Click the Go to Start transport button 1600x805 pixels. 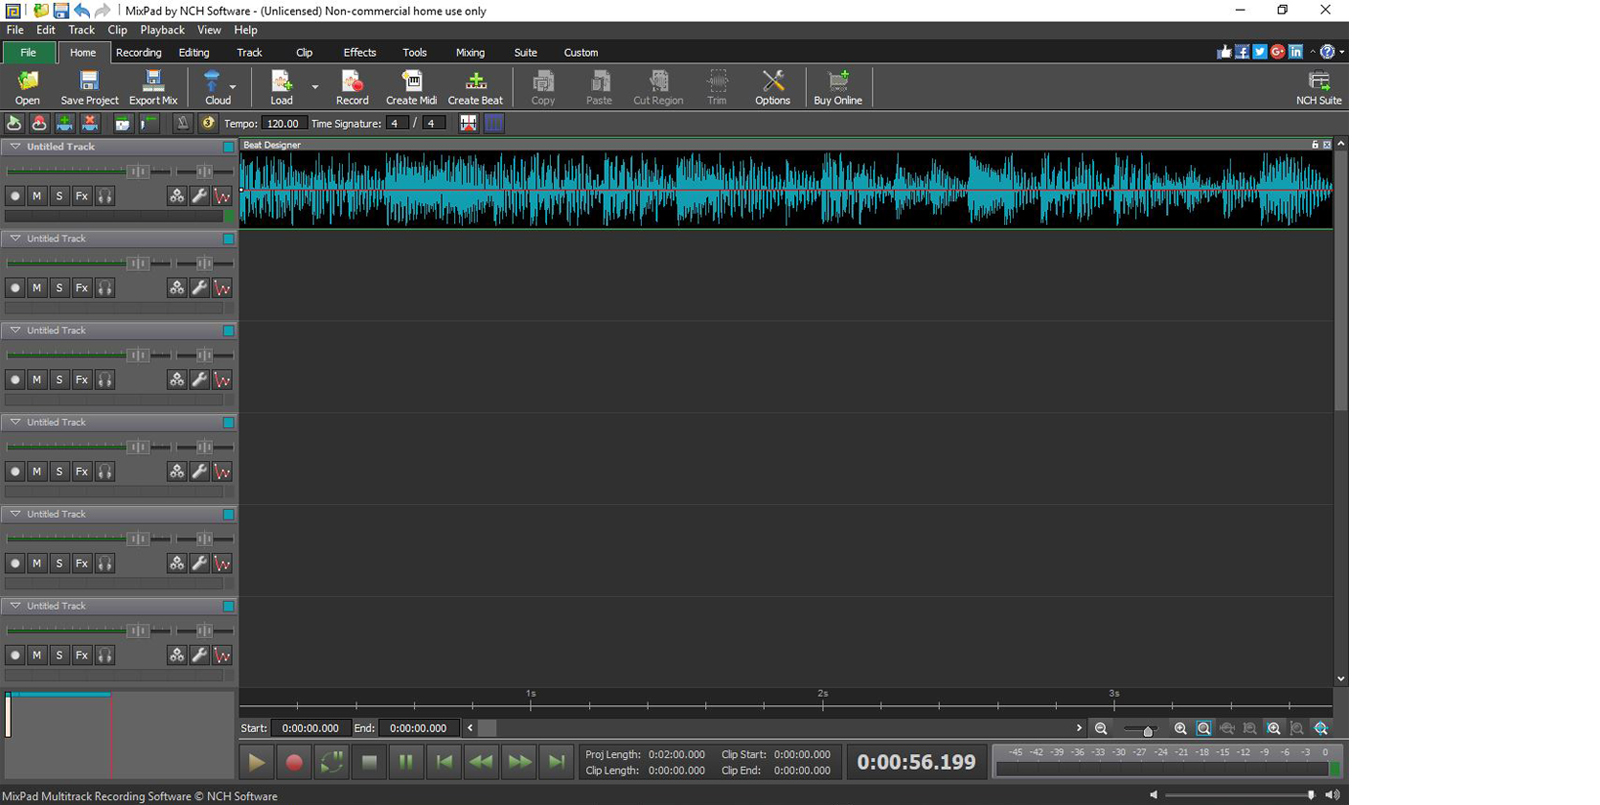(444, 762)
